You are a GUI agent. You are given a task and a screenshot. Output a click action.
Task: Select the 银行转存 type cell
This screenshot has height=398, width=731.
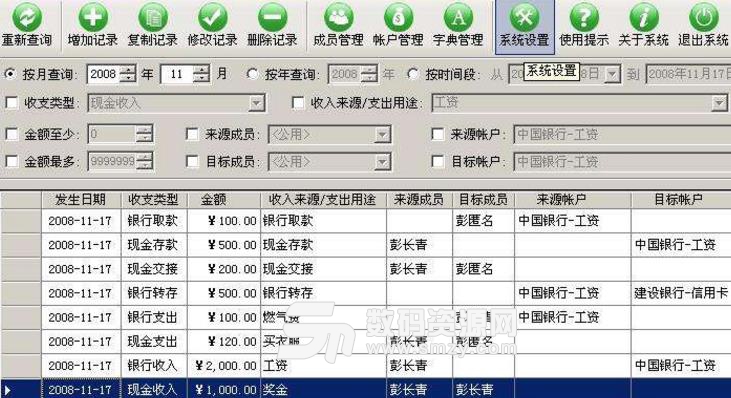coord(154,293)
